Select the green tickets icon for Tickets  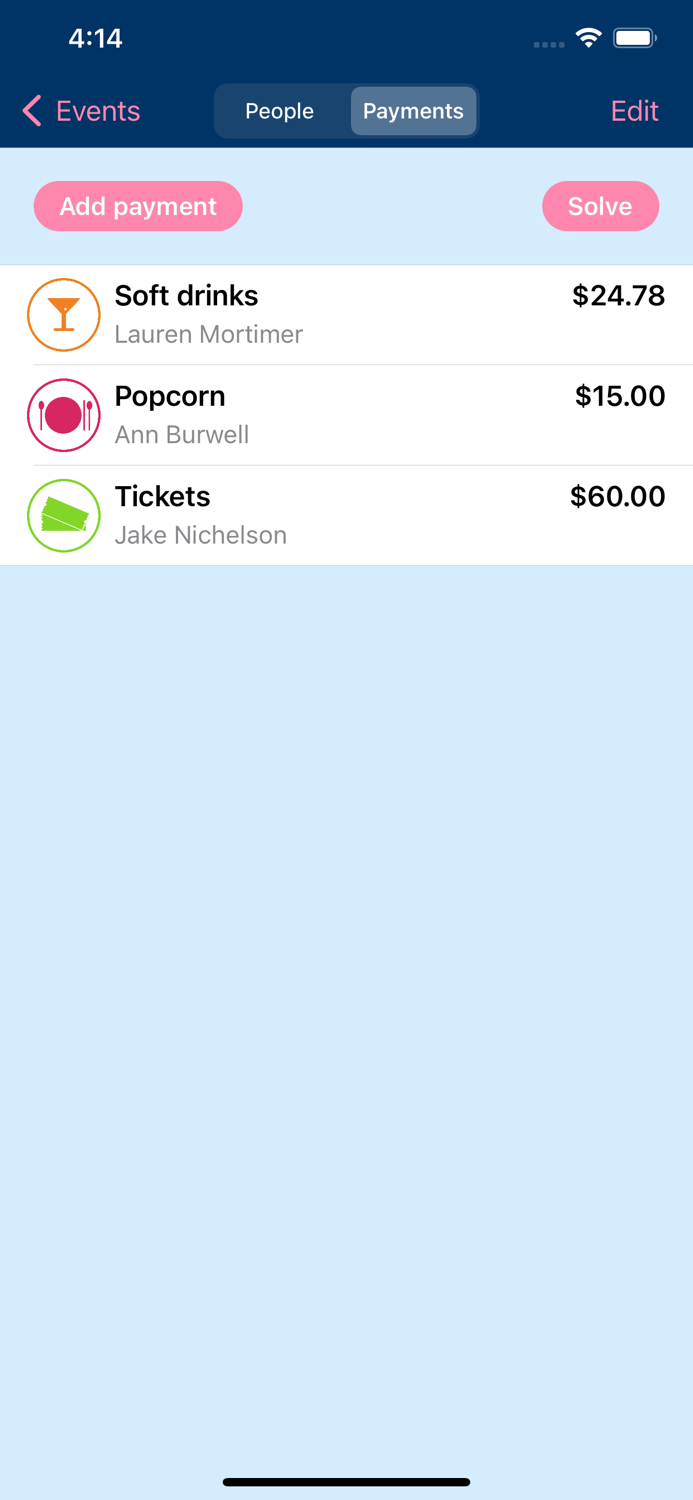tap(64, 516)
